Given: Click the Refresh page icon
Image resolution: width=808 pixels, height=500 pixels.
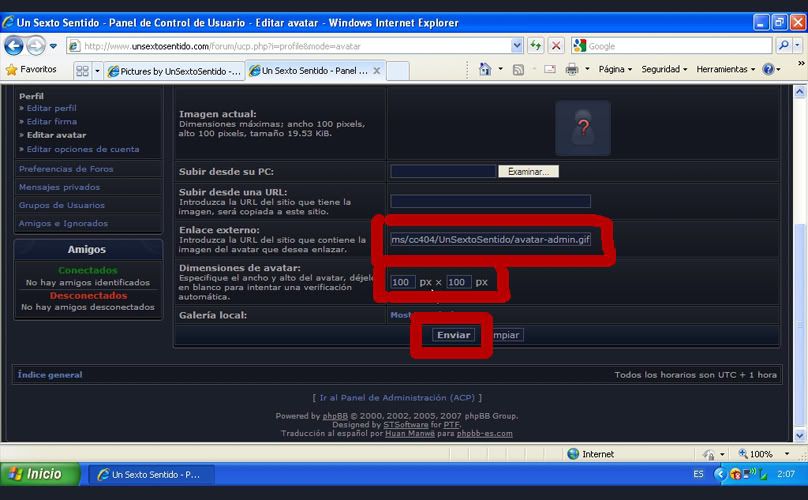Looking at the screenshot, I should point(536,46).
